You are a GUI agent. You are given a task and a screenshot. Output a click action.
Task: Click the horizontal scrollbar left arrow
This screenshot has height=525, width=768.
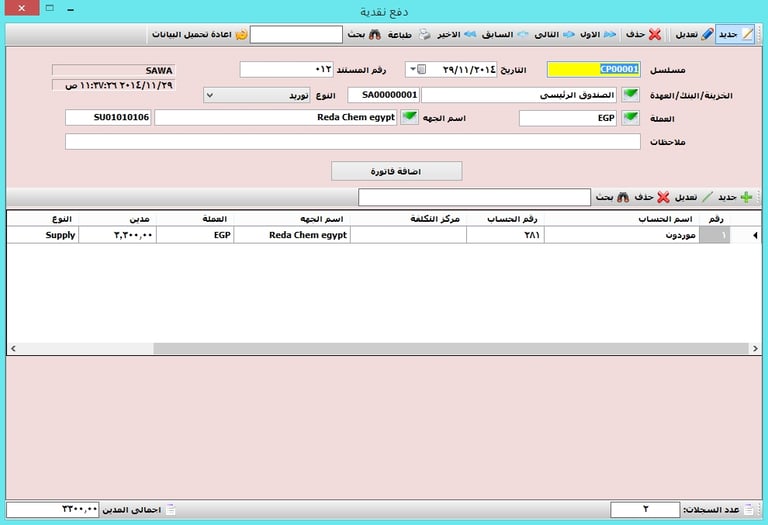(13, 348)
